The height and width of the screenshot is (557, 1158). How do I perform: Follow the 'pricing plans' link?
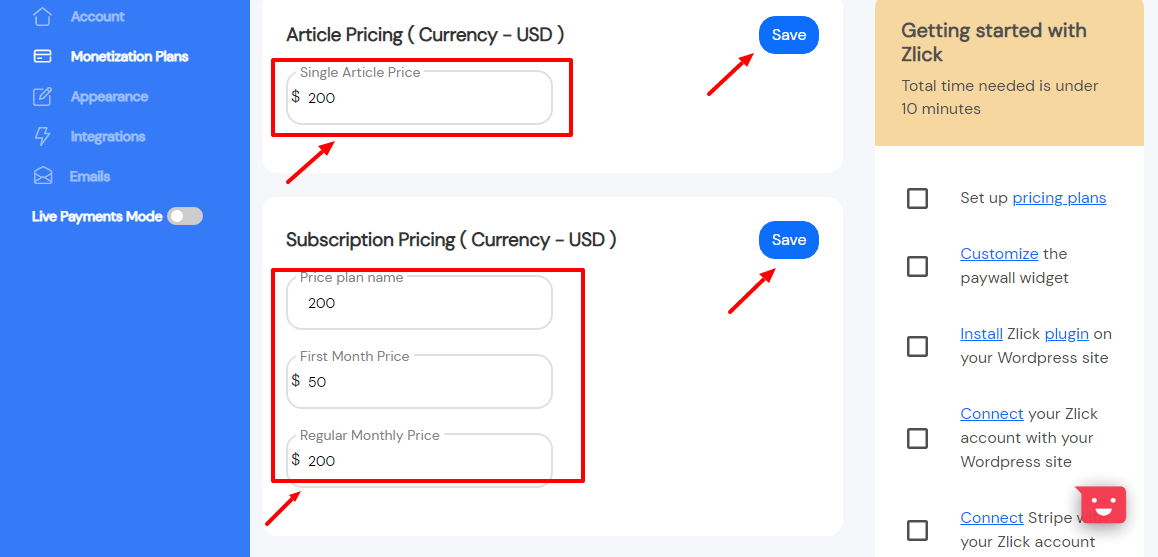[1059, 198]
